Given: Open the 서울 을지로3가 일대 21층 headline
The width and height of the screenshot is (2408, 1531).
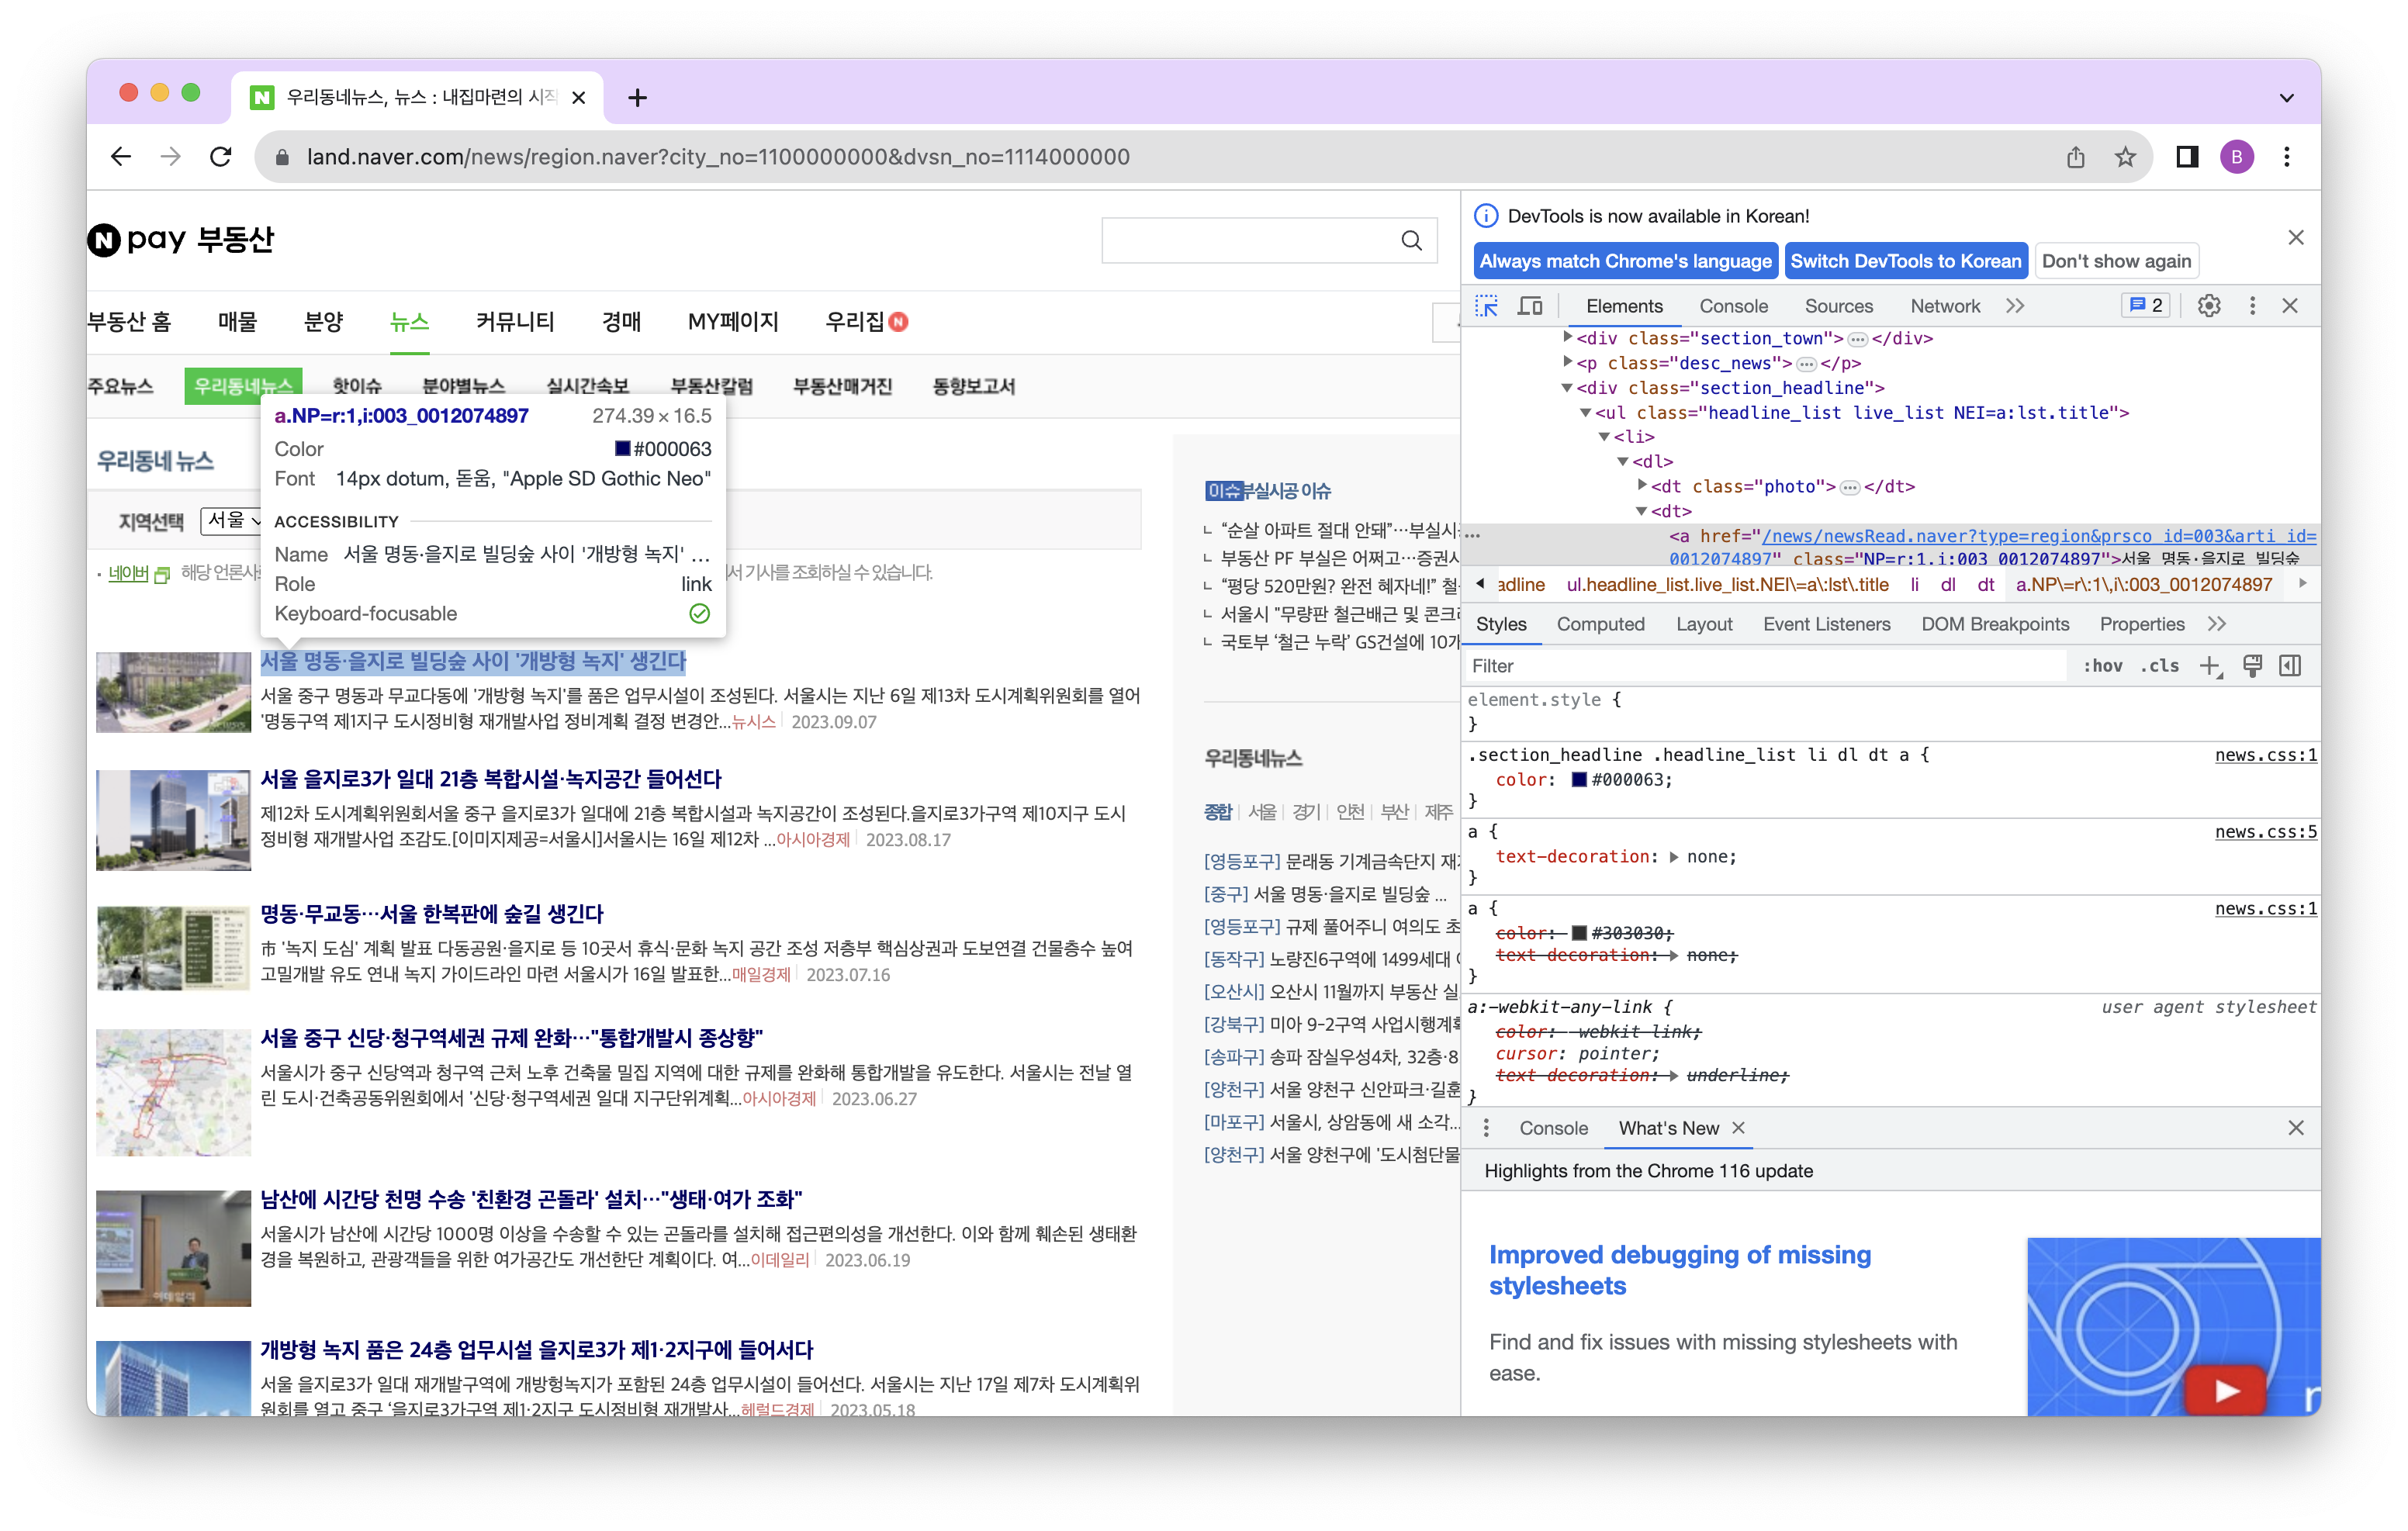Looking at the screenshot, I should click(x=490, y=779).
